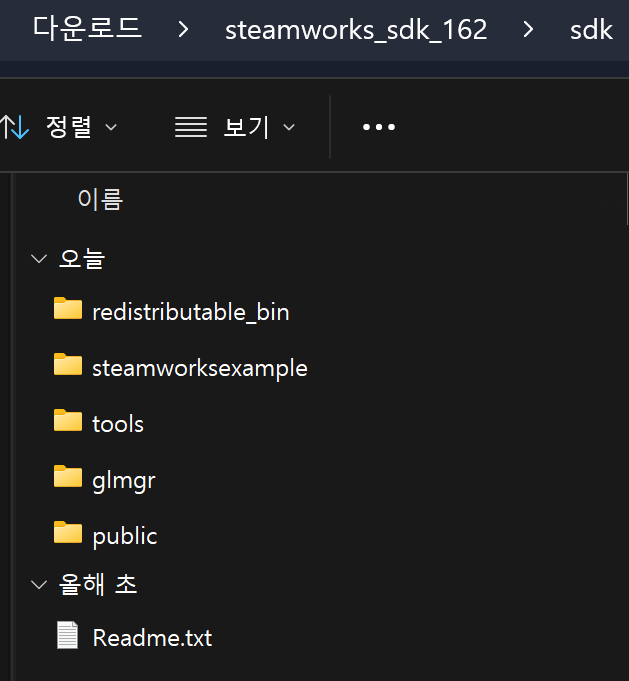This screenshot has height=681, width=629.
Task: Select the redistributable_bin name text
Action: point(191,312)
